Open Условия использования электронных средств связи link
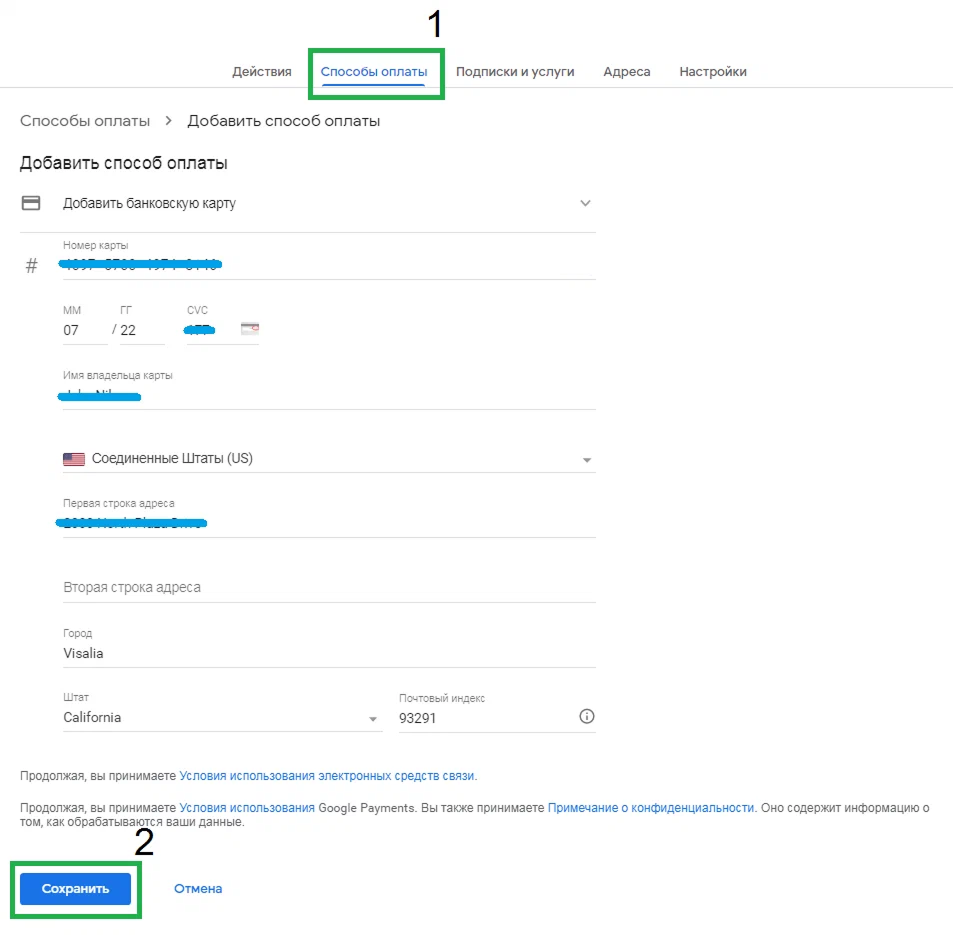This screenshot has height=935, width=953. (x=327, y=775)
